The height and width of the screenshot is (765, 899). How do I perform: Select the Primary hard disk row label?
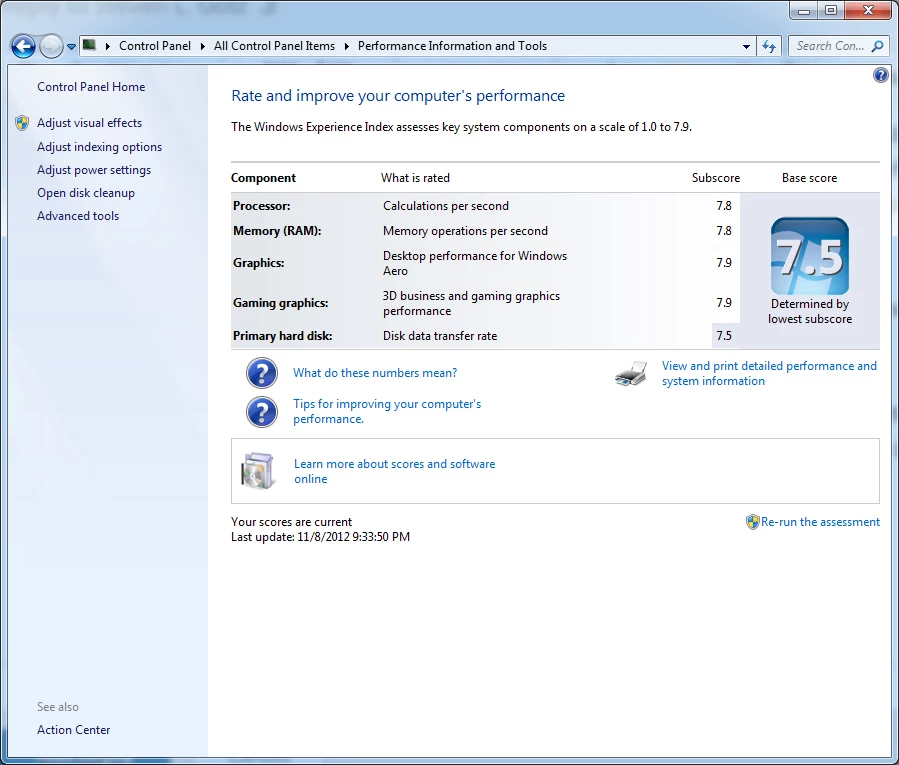[x=283, y=336]
